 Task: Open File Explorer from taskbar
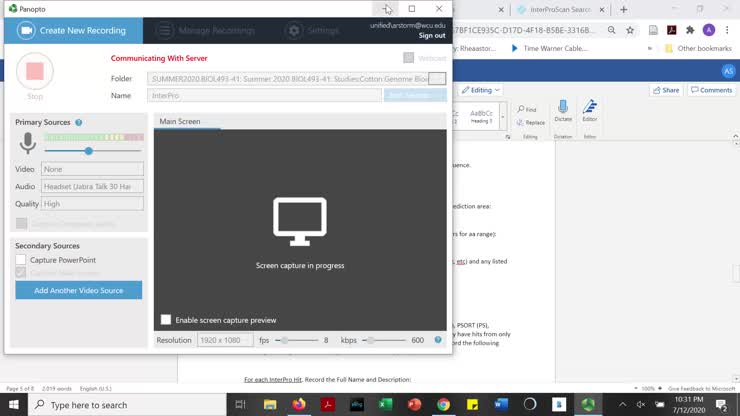270,405
